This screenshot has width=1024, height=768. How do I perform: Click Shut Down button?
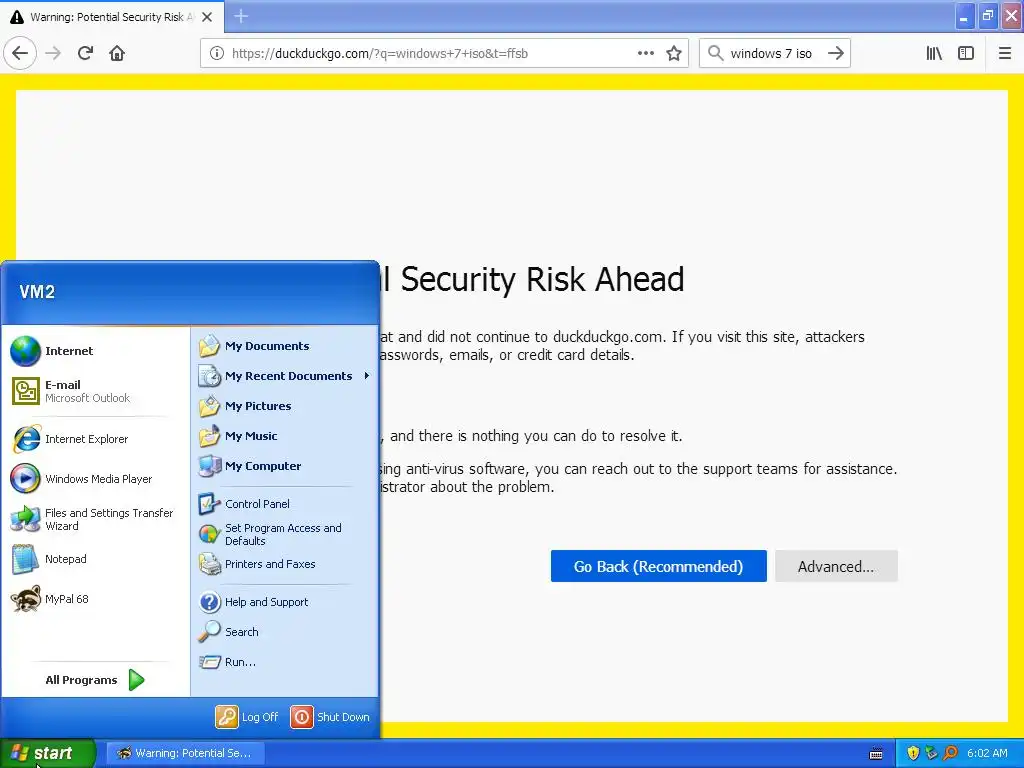(330, 717)
